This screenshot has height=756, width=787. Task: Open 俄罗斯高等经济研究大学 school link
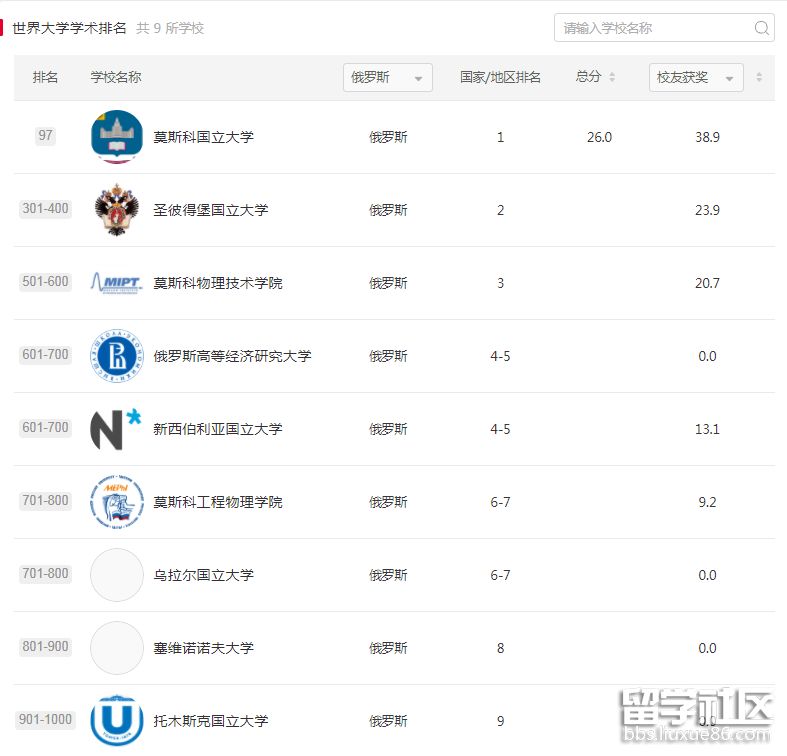coord(232,356)
